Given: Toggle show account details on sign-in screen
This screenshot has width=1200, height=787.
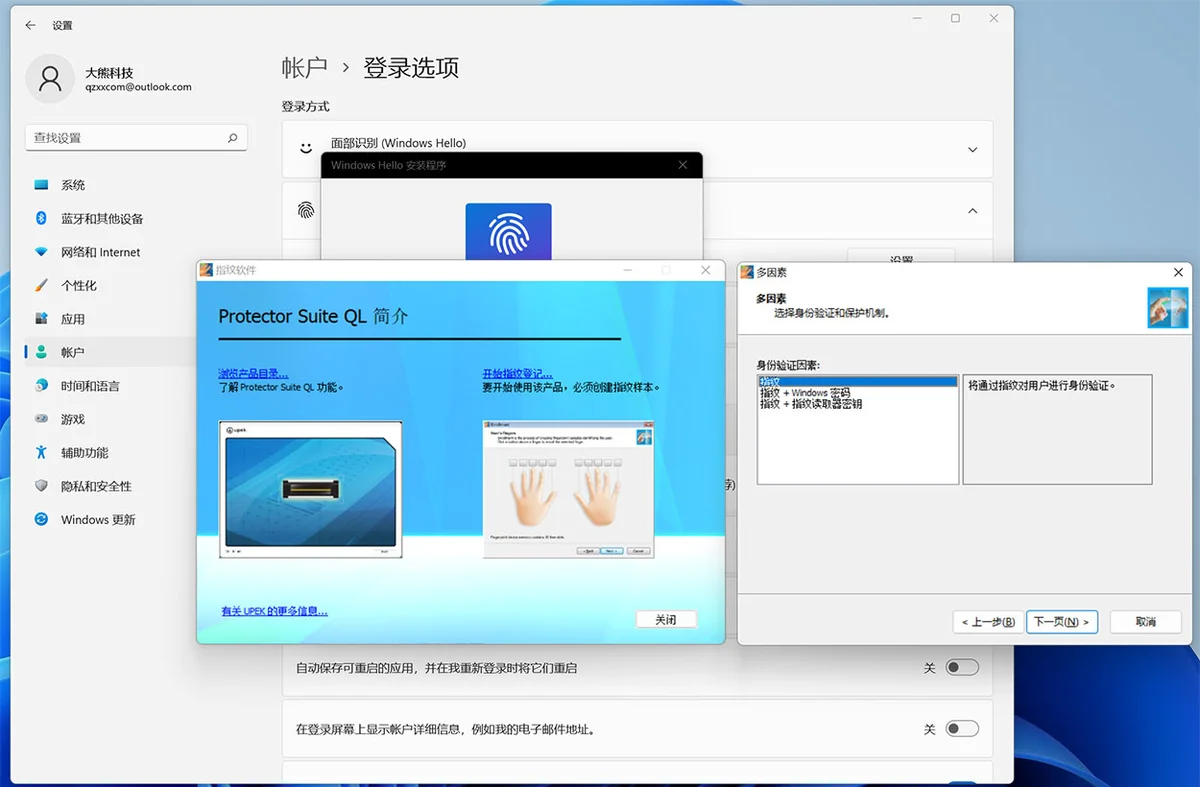Looking at the screenshot, I should click(961, 729).
